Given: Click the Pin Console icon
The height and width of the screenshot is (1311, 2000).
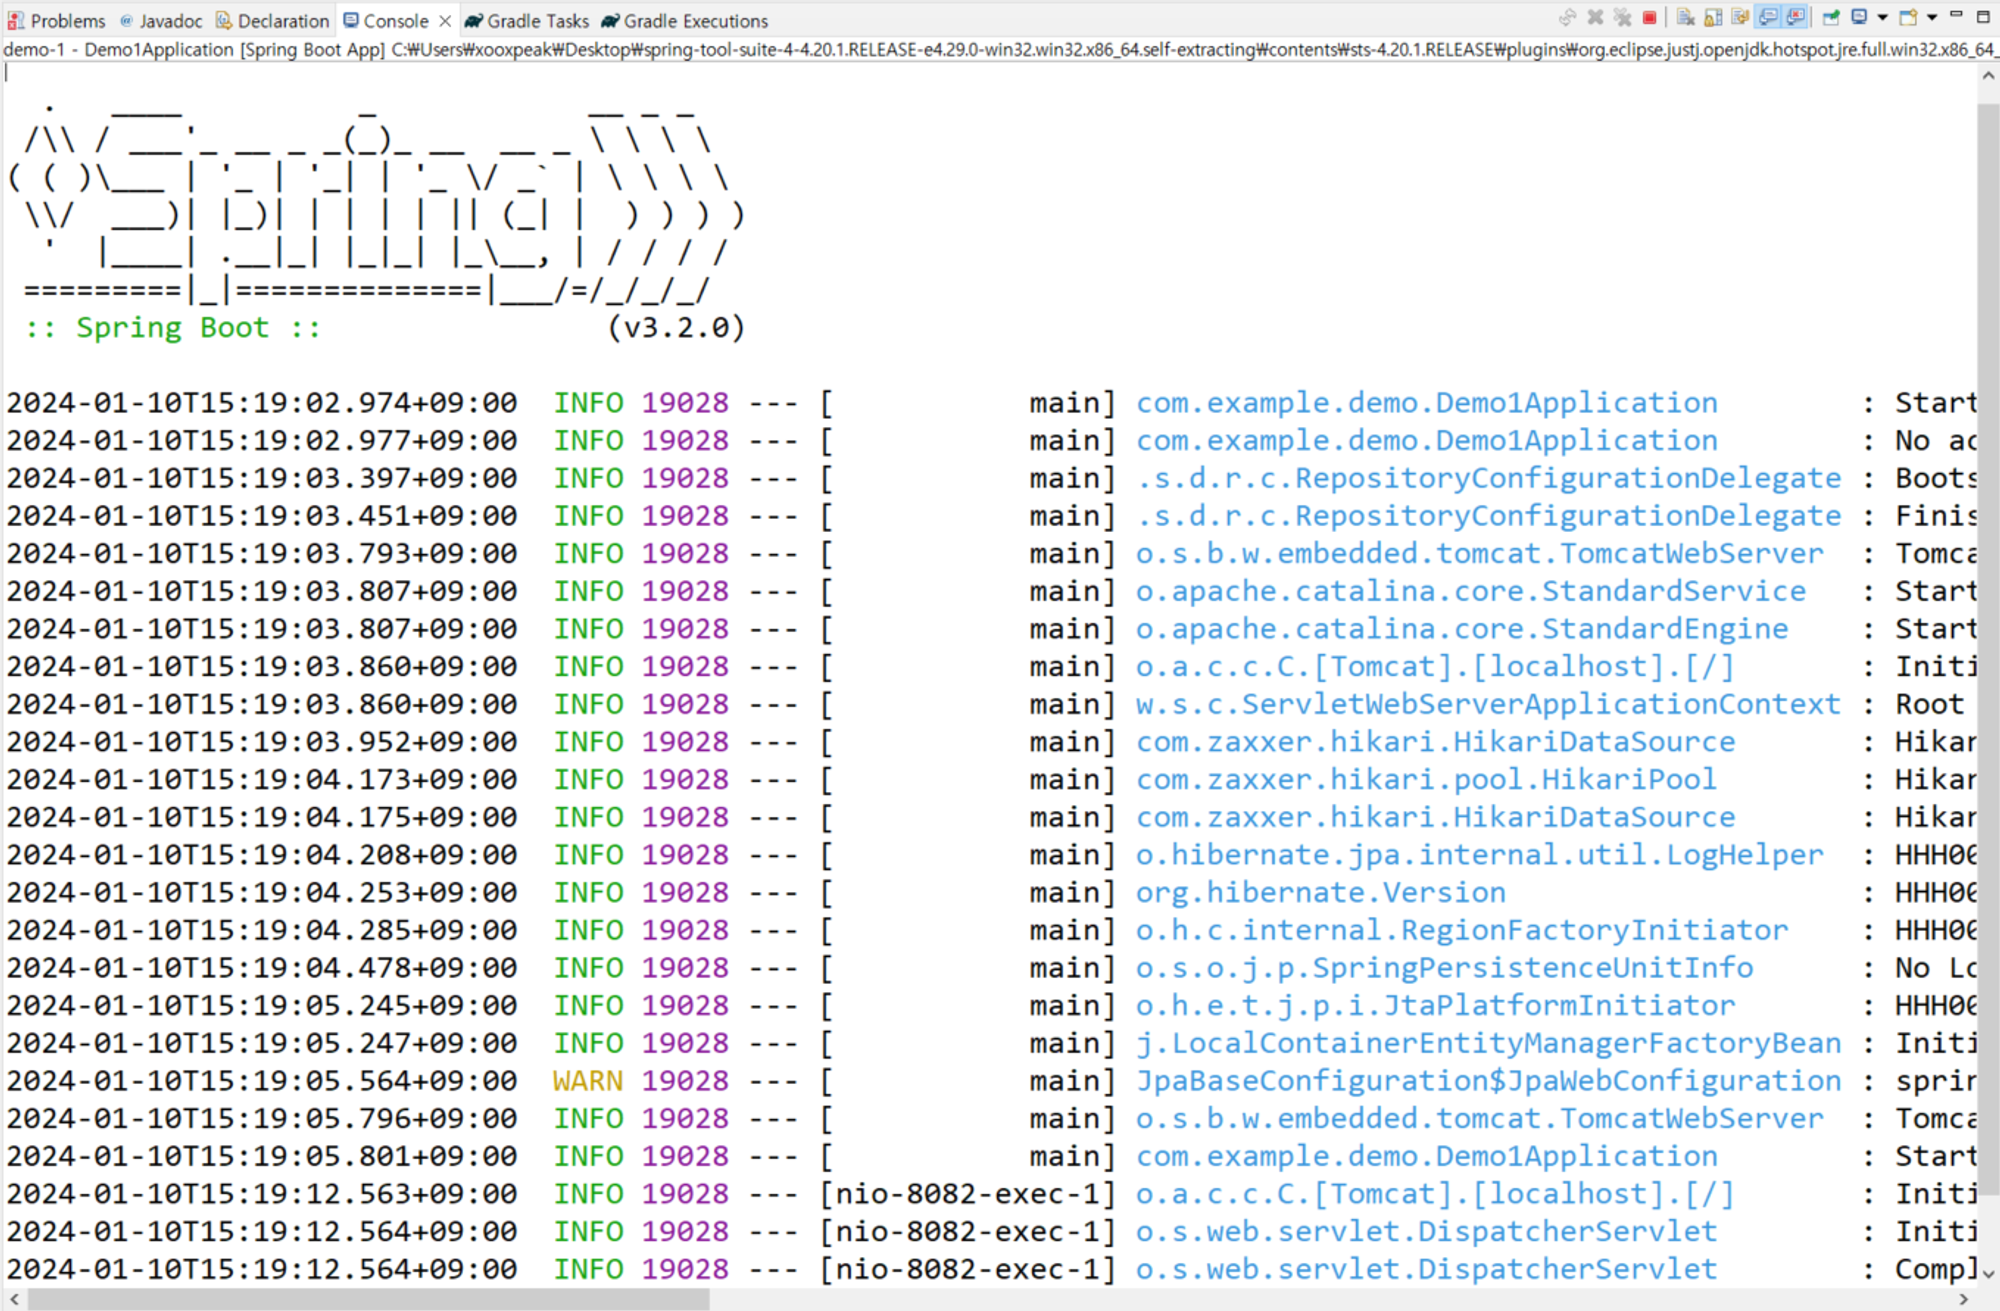Looking at the screenshot, I should point(1831,17).
